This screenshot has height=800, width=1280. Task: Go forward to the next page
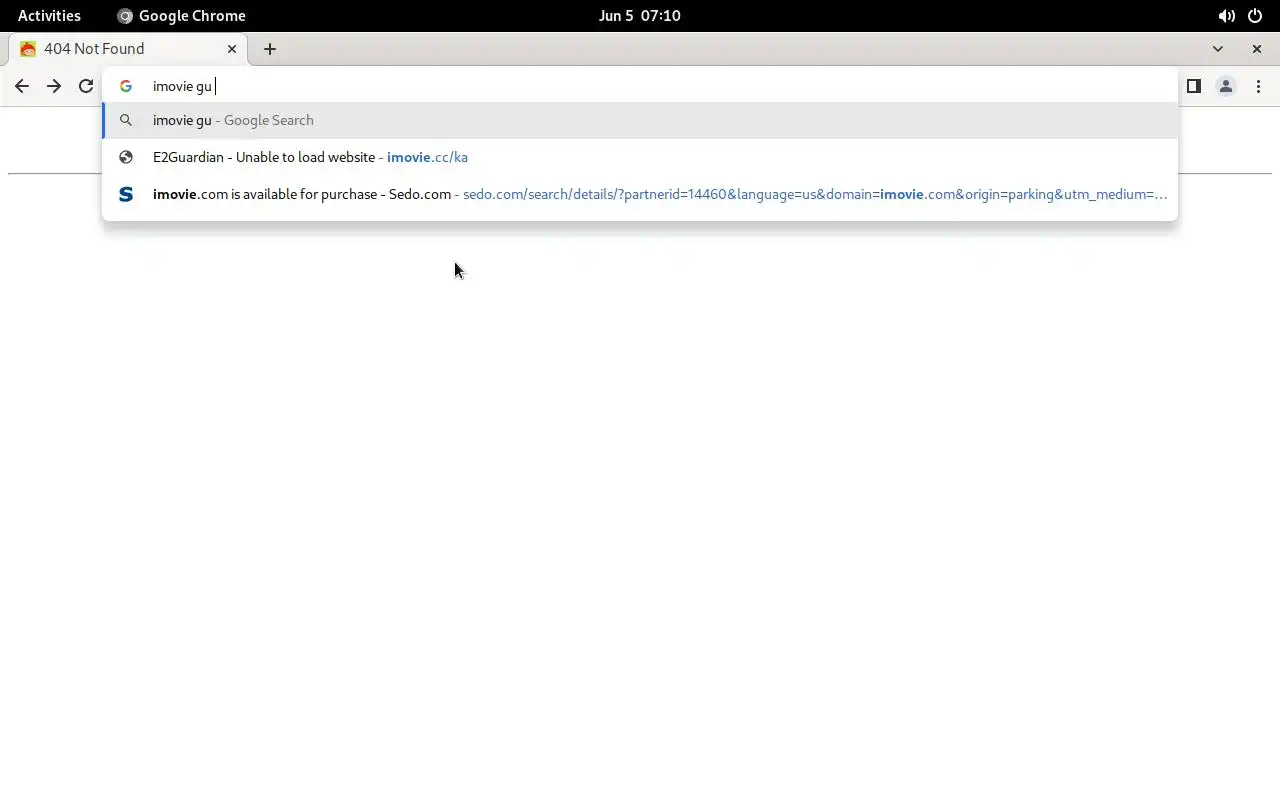54,86
